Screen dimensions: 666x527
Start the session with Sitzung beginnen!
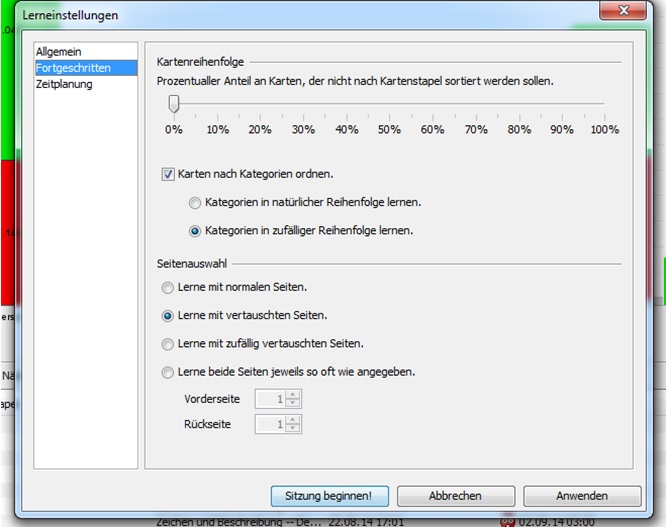[330, 496]
